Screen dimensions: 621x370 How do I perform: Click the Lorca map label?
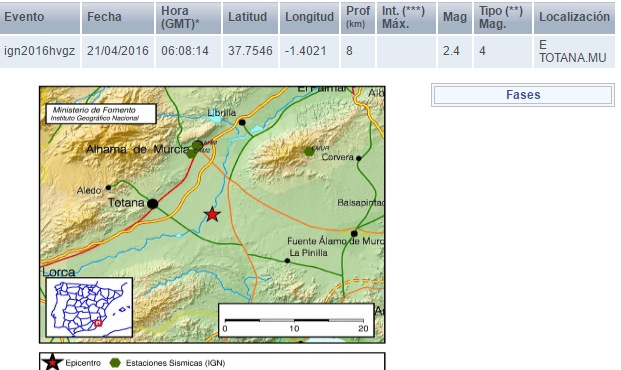[59, 272]
